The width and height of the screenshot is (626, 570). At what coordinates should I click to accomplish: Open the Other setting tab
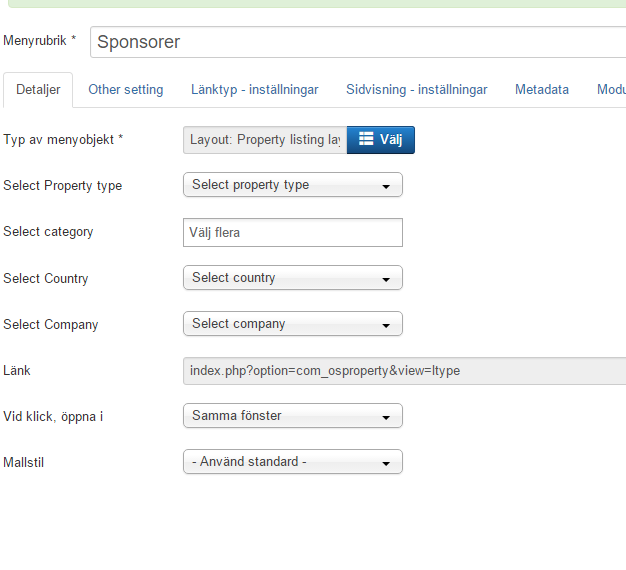(125, 90)
